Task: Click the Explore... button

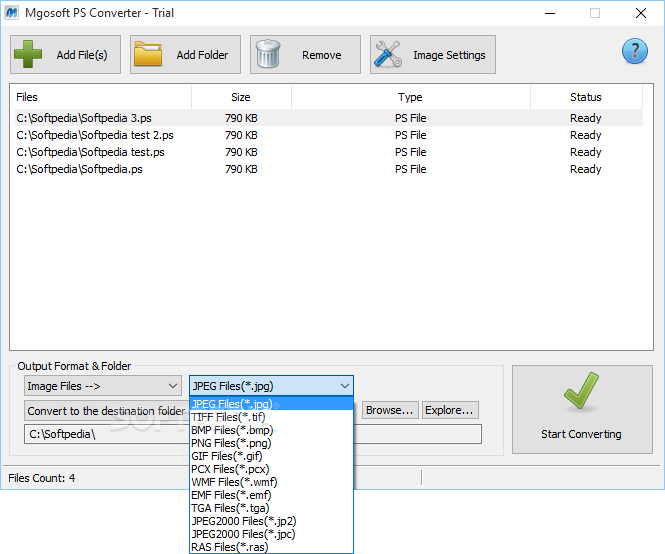Action: (450, 410)
